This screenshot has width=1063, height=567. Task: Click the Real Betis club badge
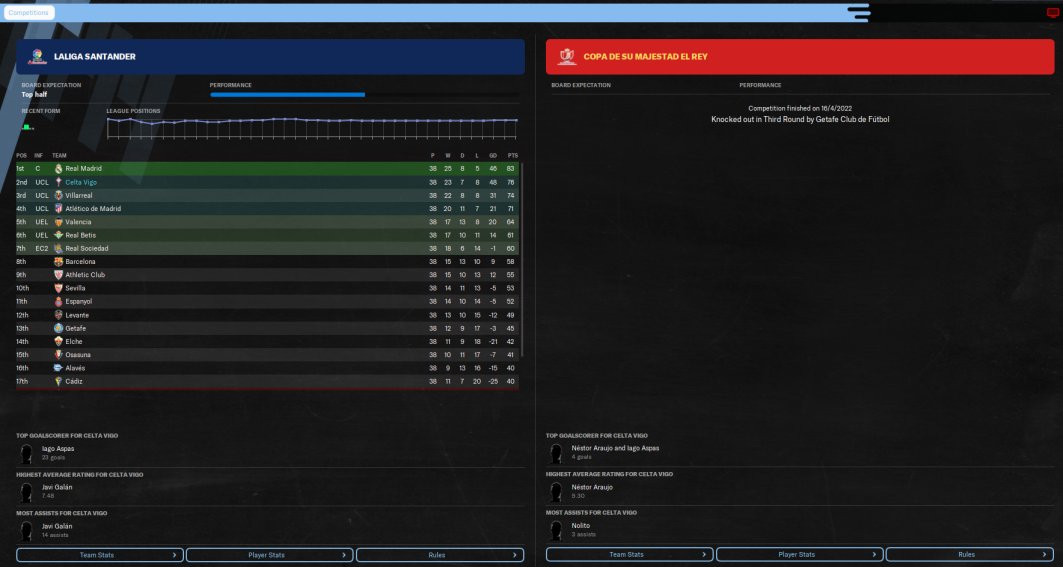point(58,235)
